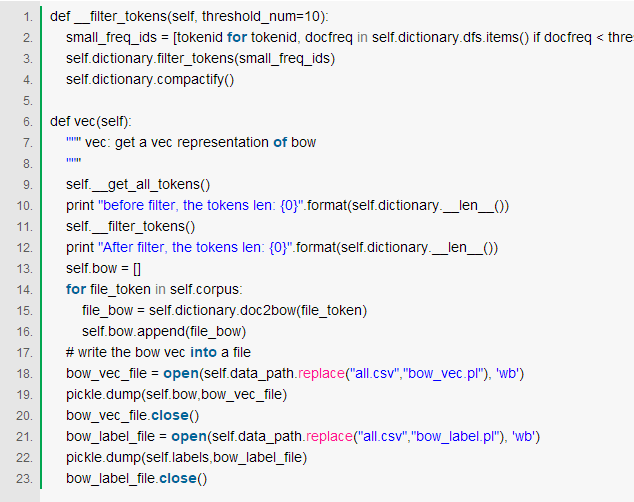Click the '# write the bow vec' comment
The image size is (634, 502).
126,352
